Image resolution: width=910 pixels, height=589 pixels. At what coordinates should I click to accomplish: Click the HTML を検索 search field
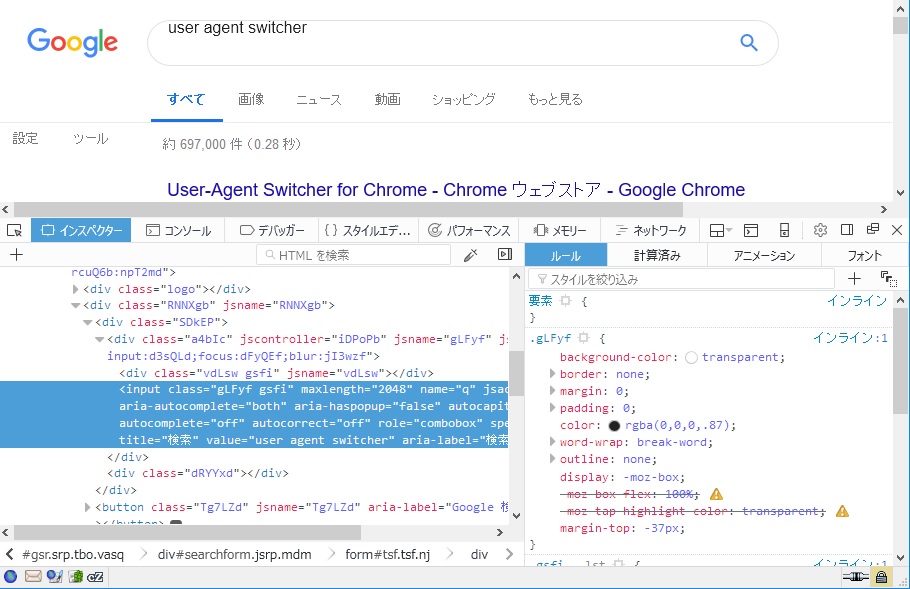point(360,255)
